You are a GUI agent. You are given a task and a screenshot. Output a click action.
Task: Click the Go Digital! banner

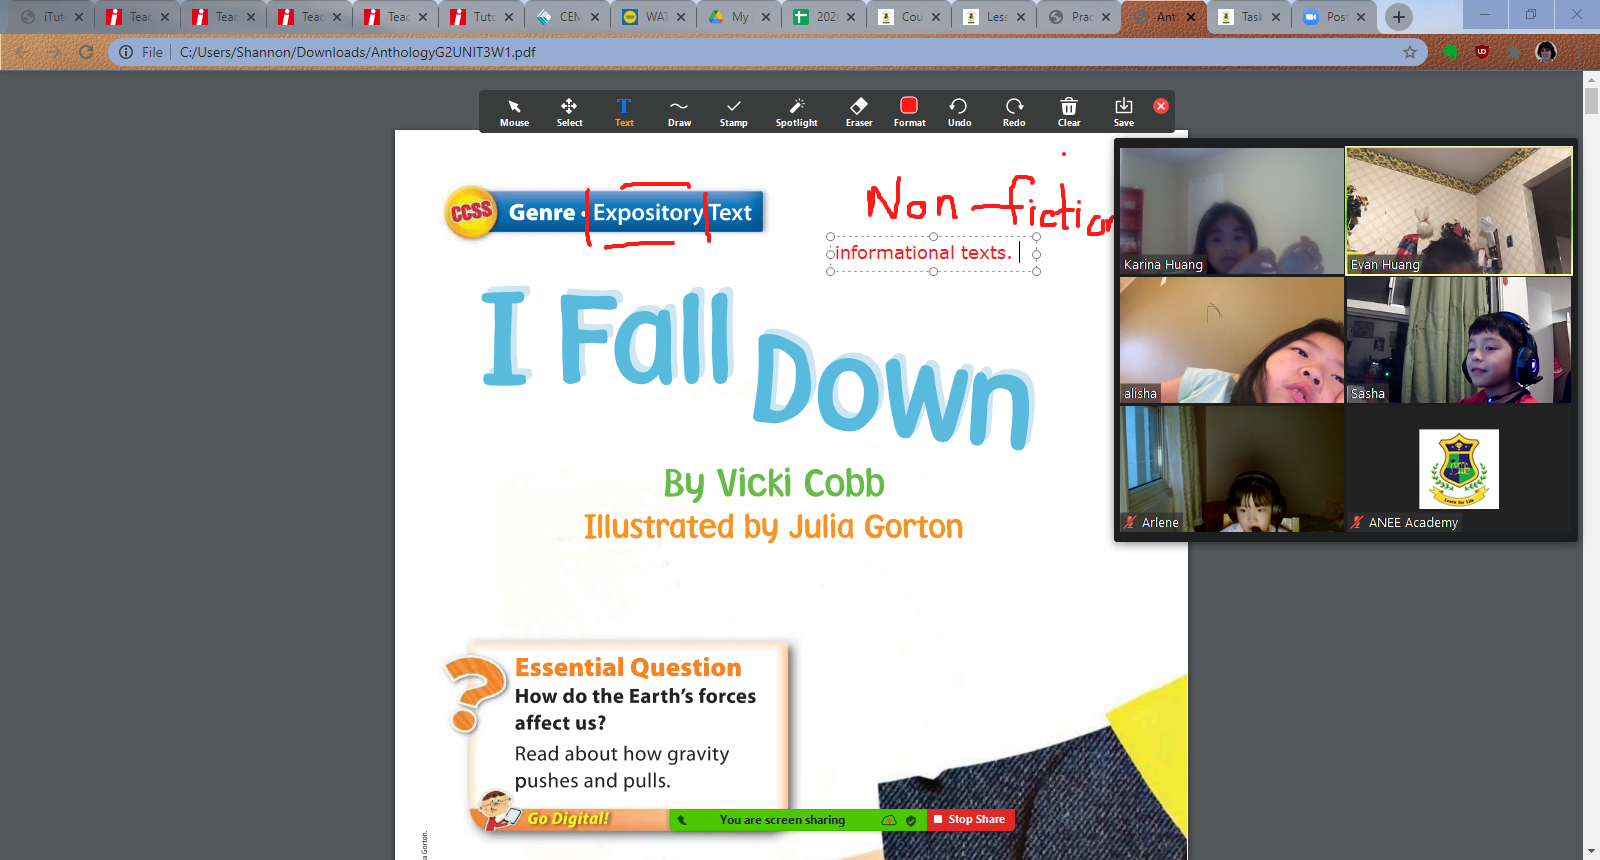568,819
